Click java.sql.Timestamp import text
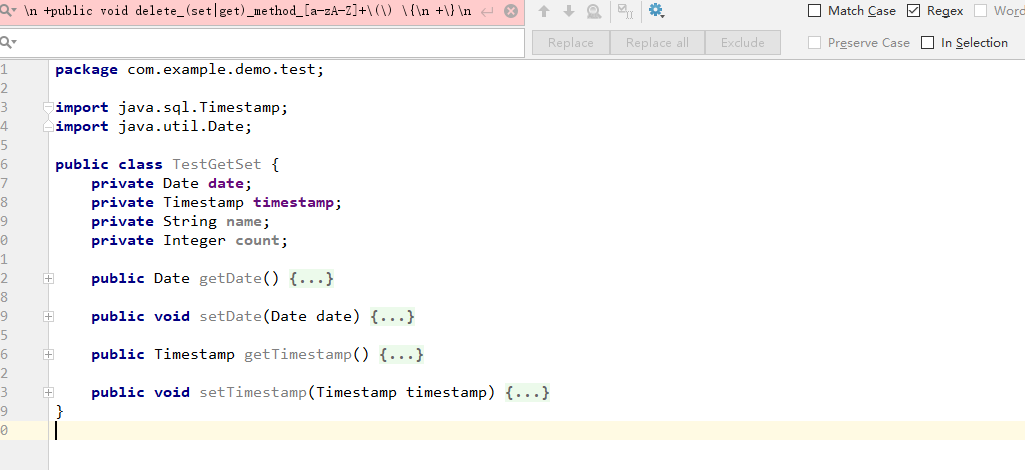Screen dimensions: 1025x470 pos(199,107)
